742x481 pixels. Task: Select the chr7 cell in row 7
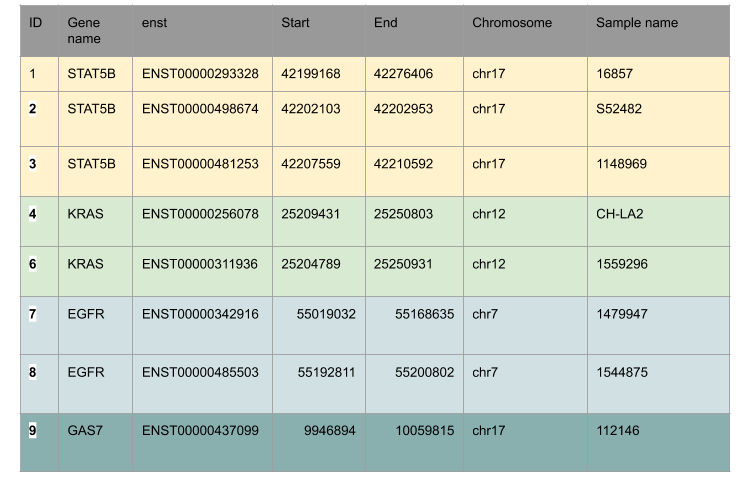tap(485, 314)
